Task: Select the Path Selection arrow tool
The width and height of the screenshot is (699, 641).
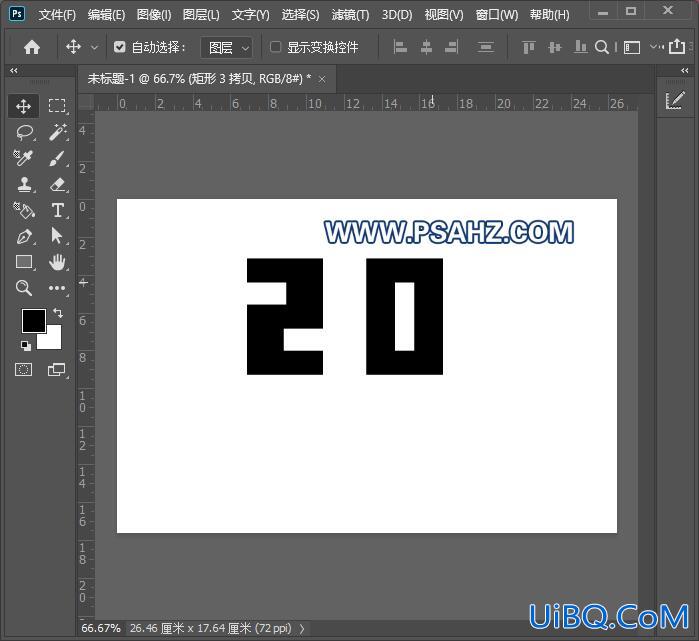Action: tap(57, 236)
